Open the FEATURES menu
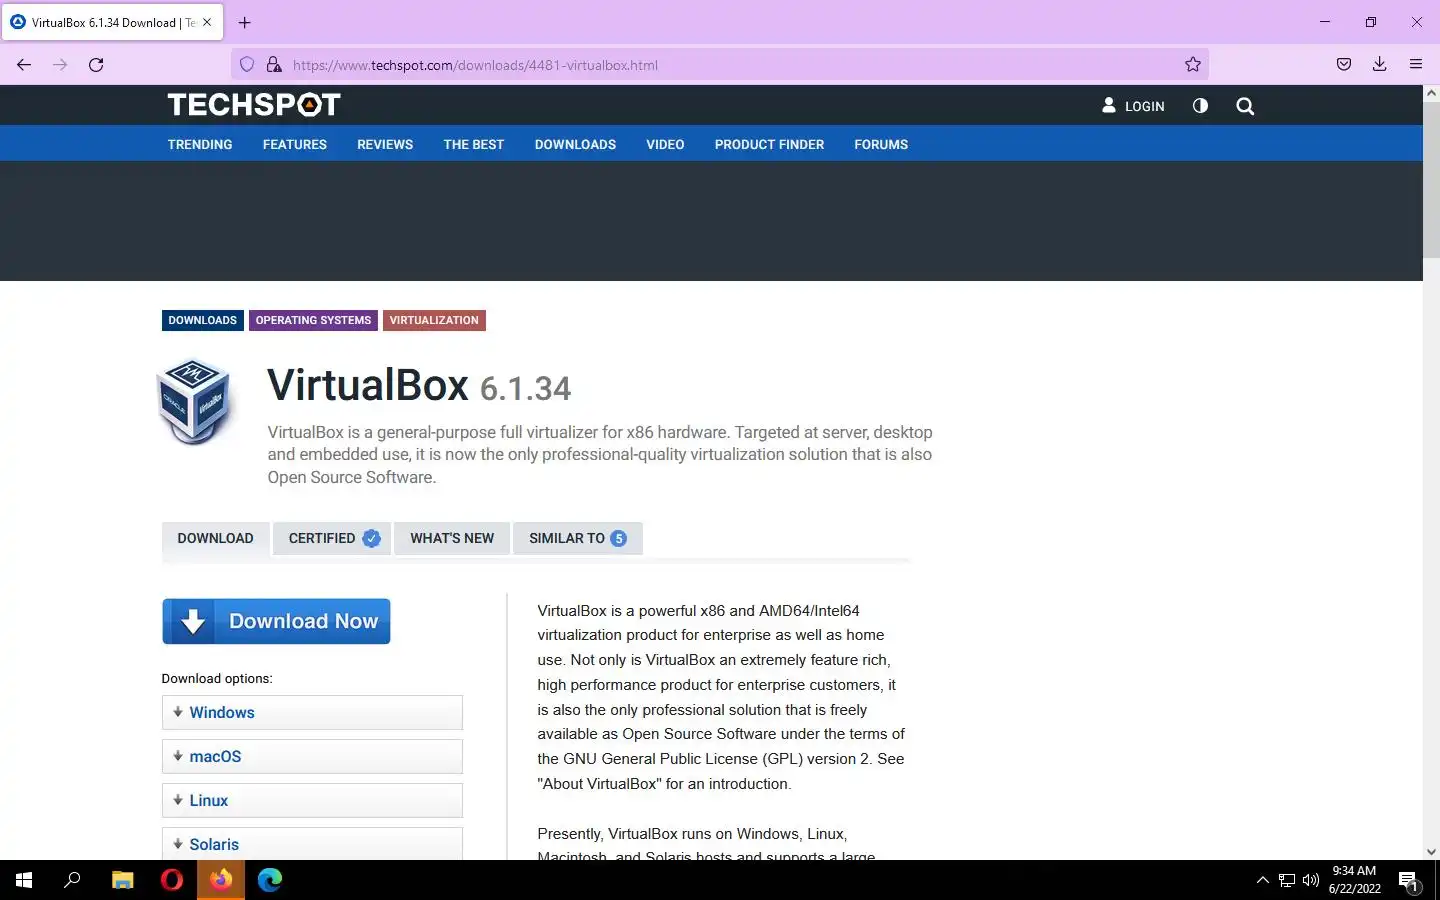 pos(295,144)
